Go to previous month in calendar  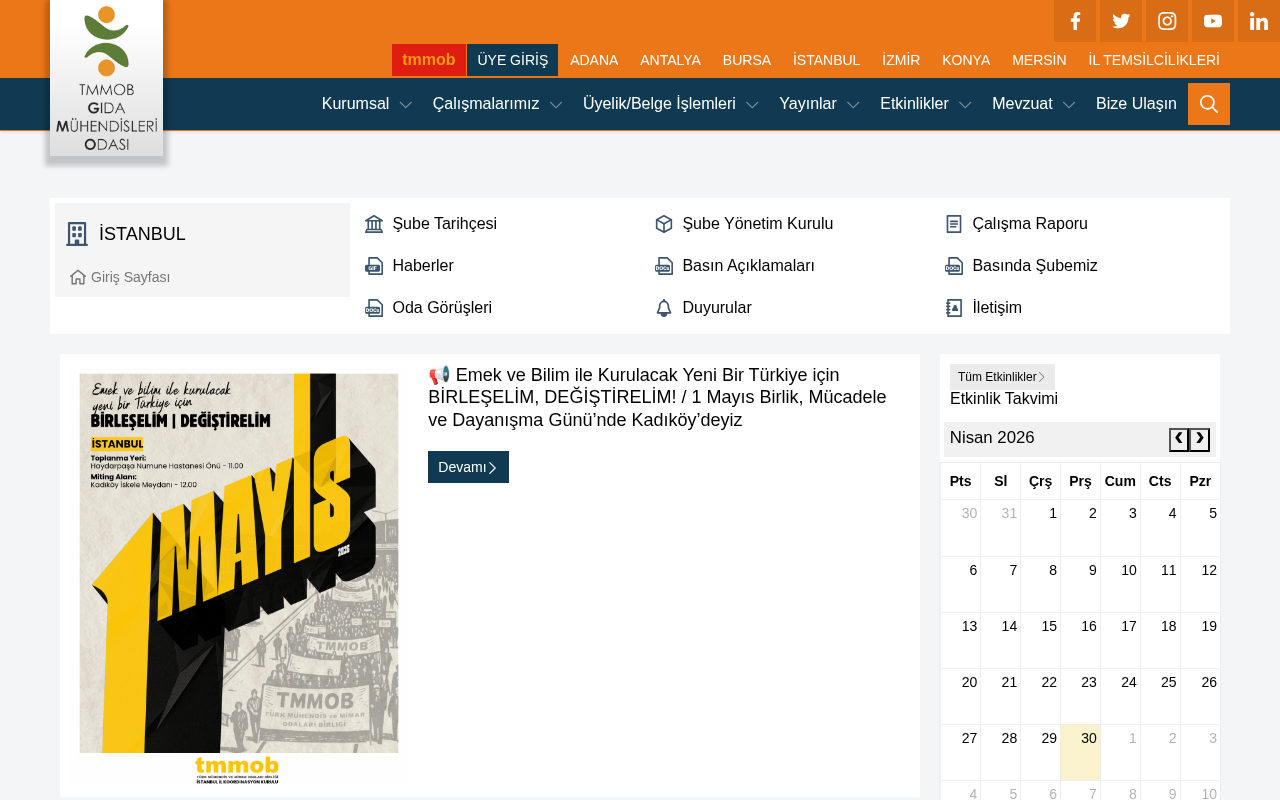pyautogui.click(x=1179, y=440)
